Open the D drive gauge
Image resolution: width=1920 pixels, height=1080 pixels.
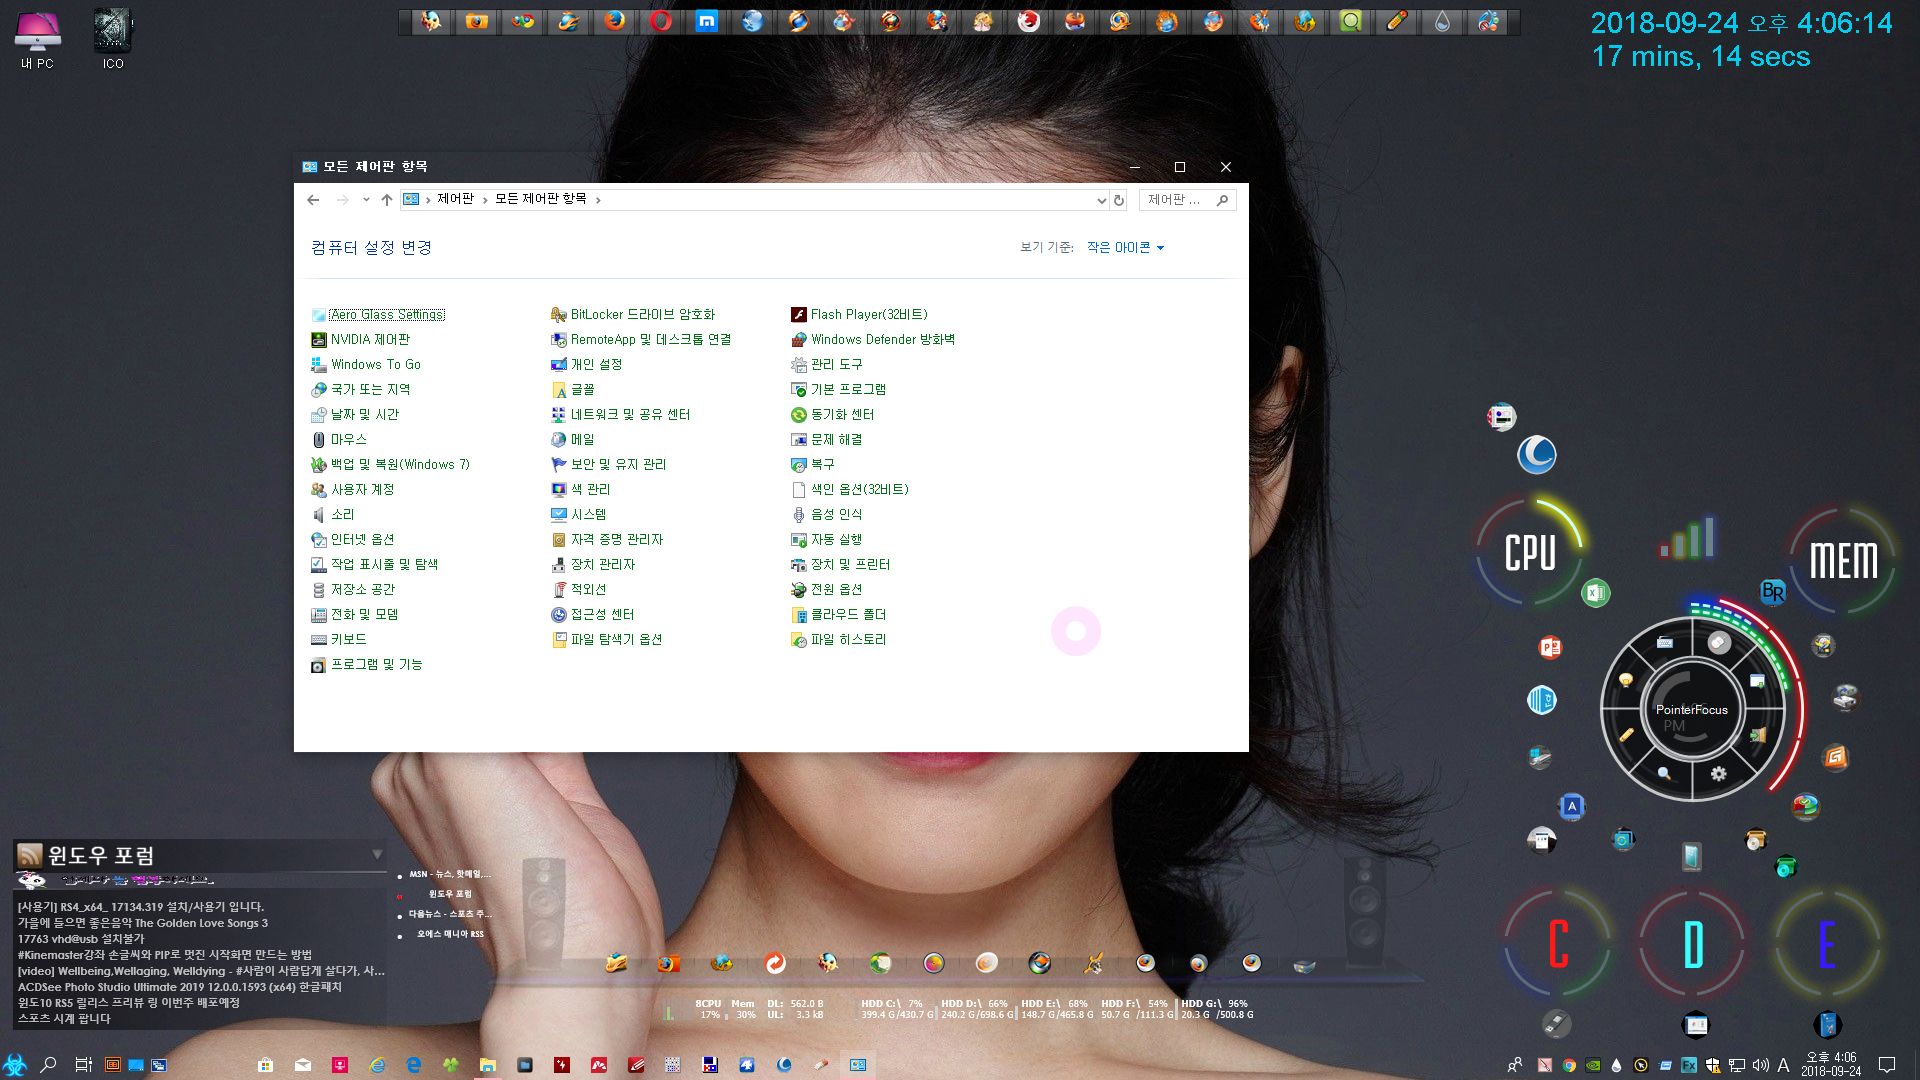point(1693,943)
